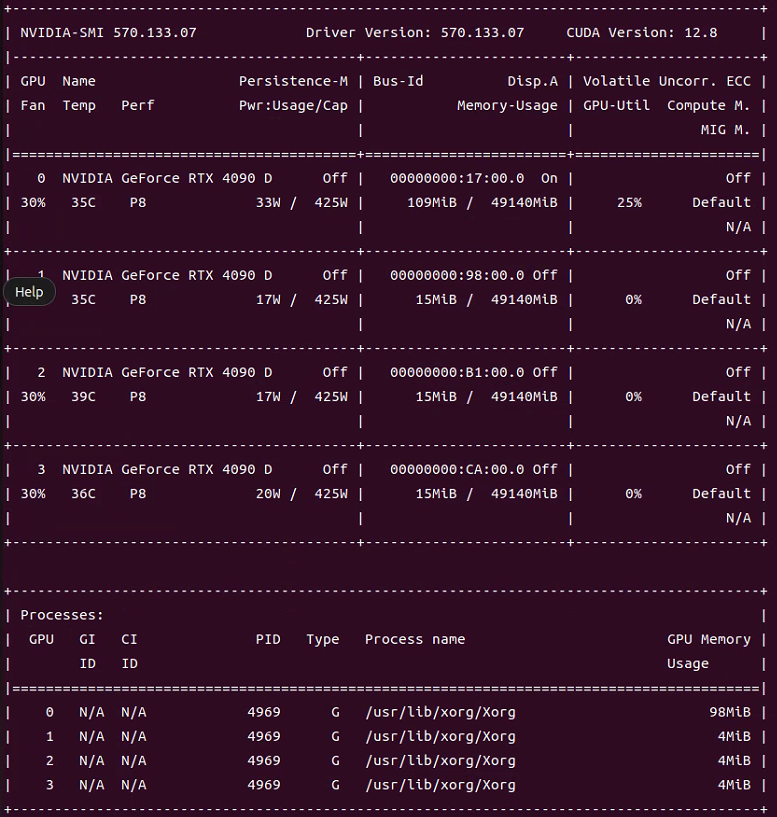Viewport: 777px width, 817px height.
Task: Click the Compute M. header text
Action: pos(709,106)
